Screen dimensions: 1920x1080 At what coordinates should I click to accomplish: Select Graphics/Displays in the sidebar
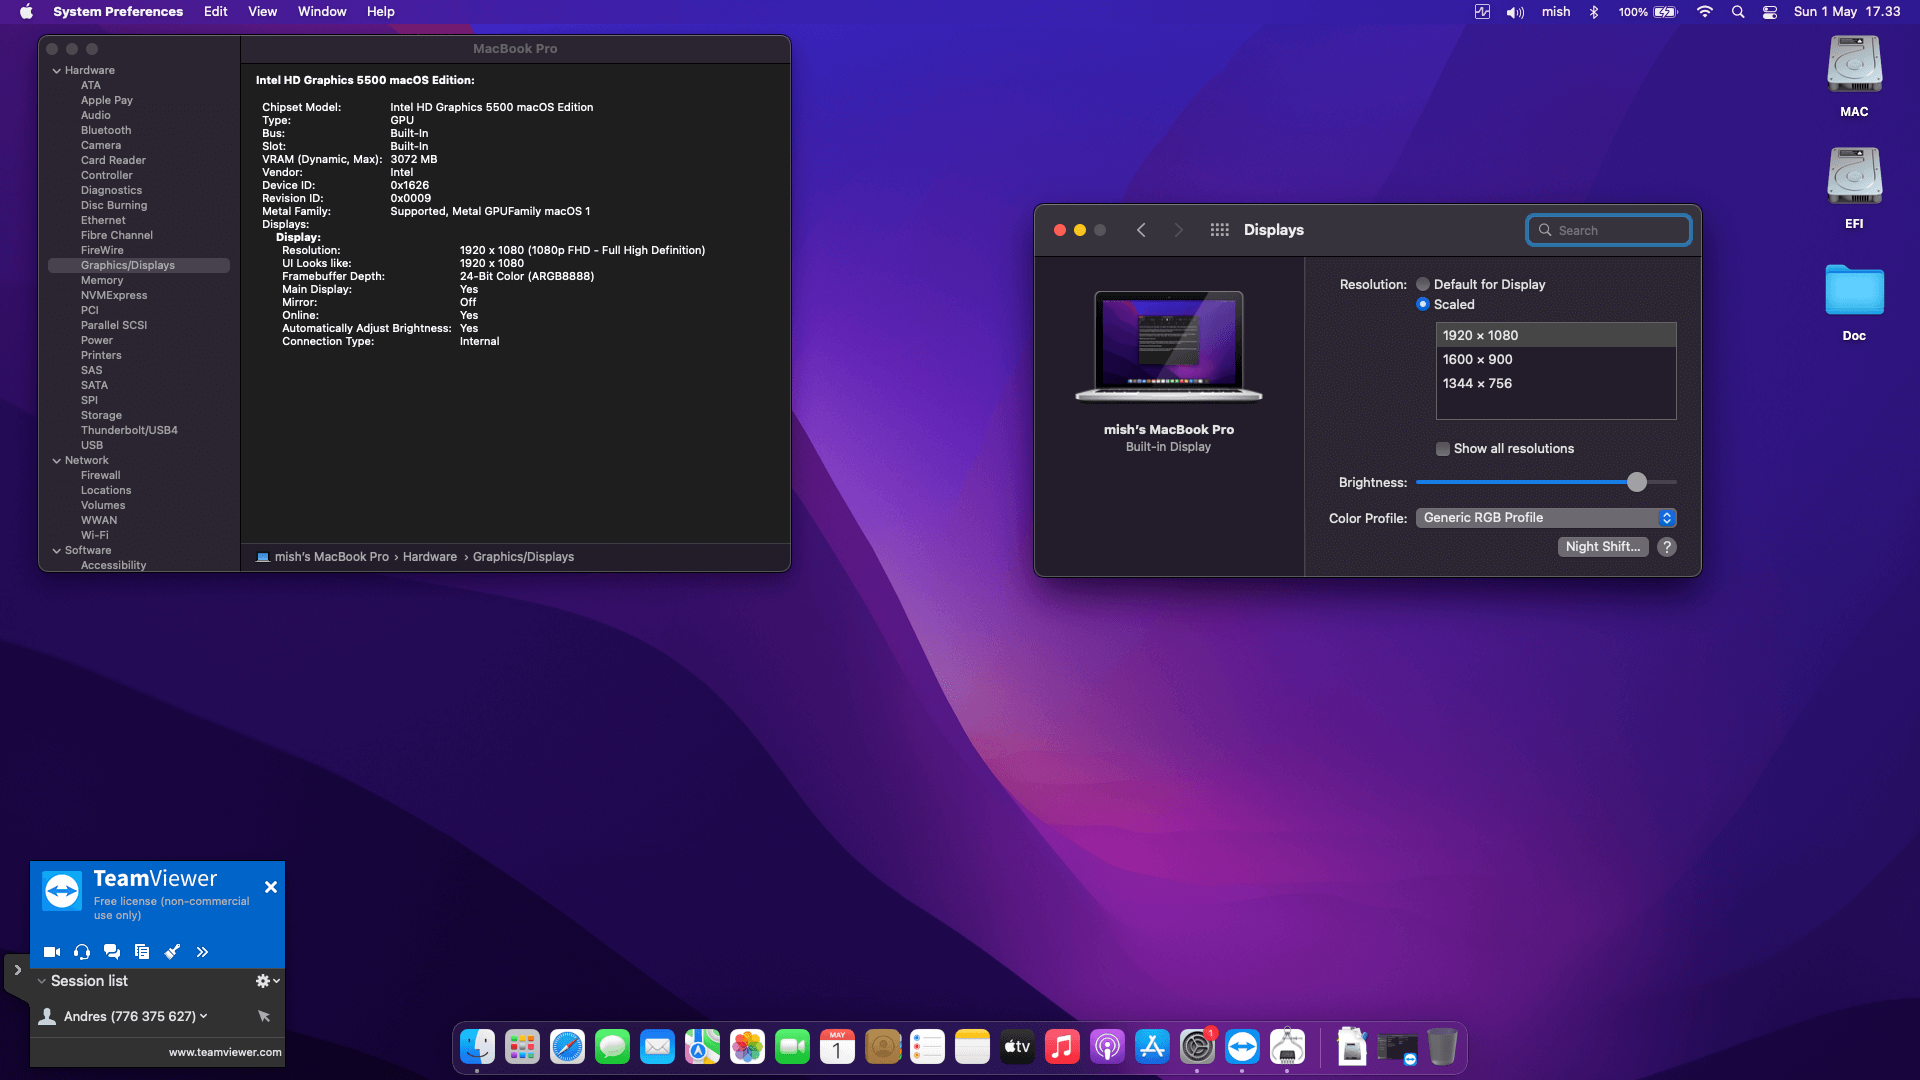point(139,265)
